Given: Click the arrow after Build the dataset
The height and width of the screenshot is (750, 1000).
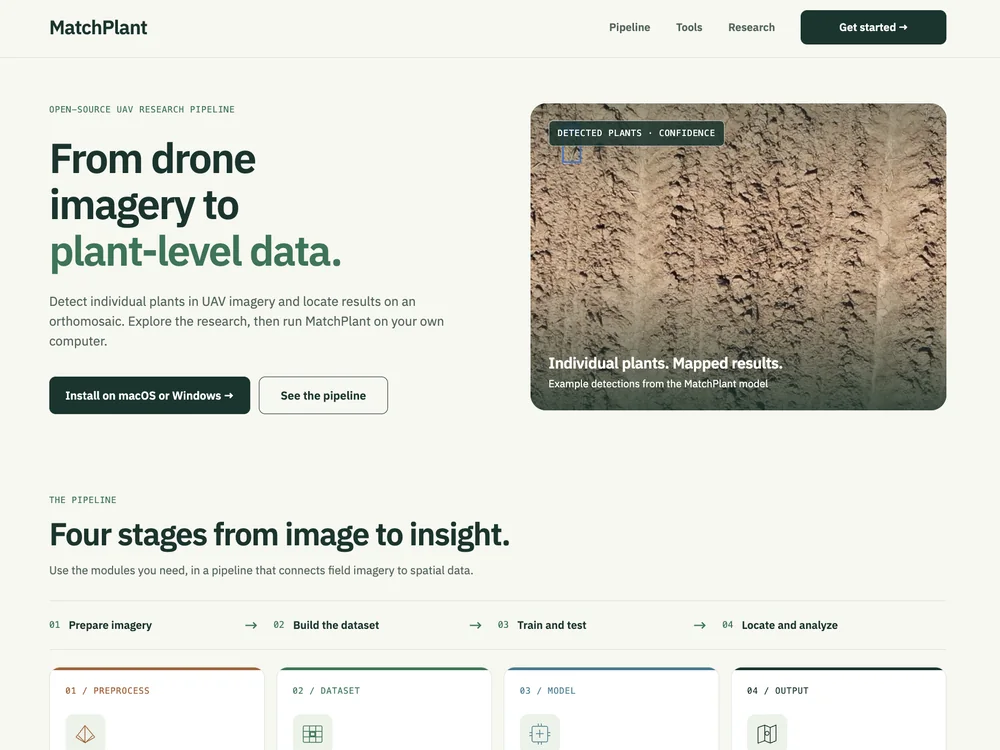Looking at the screenshot, I should (475, 626).
